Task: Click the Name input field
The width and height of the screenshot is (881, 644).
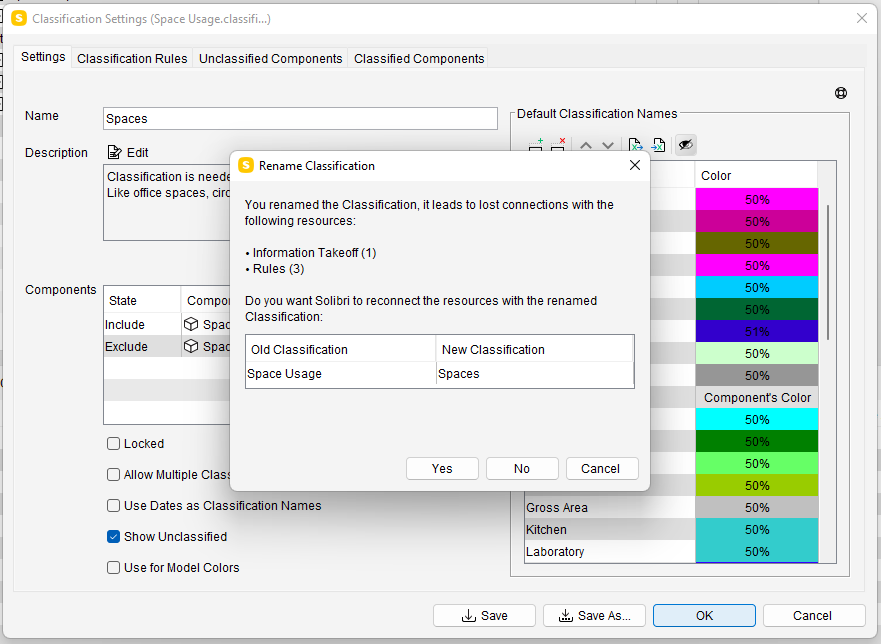Action: pyautogui.click(x=300, y=119)
